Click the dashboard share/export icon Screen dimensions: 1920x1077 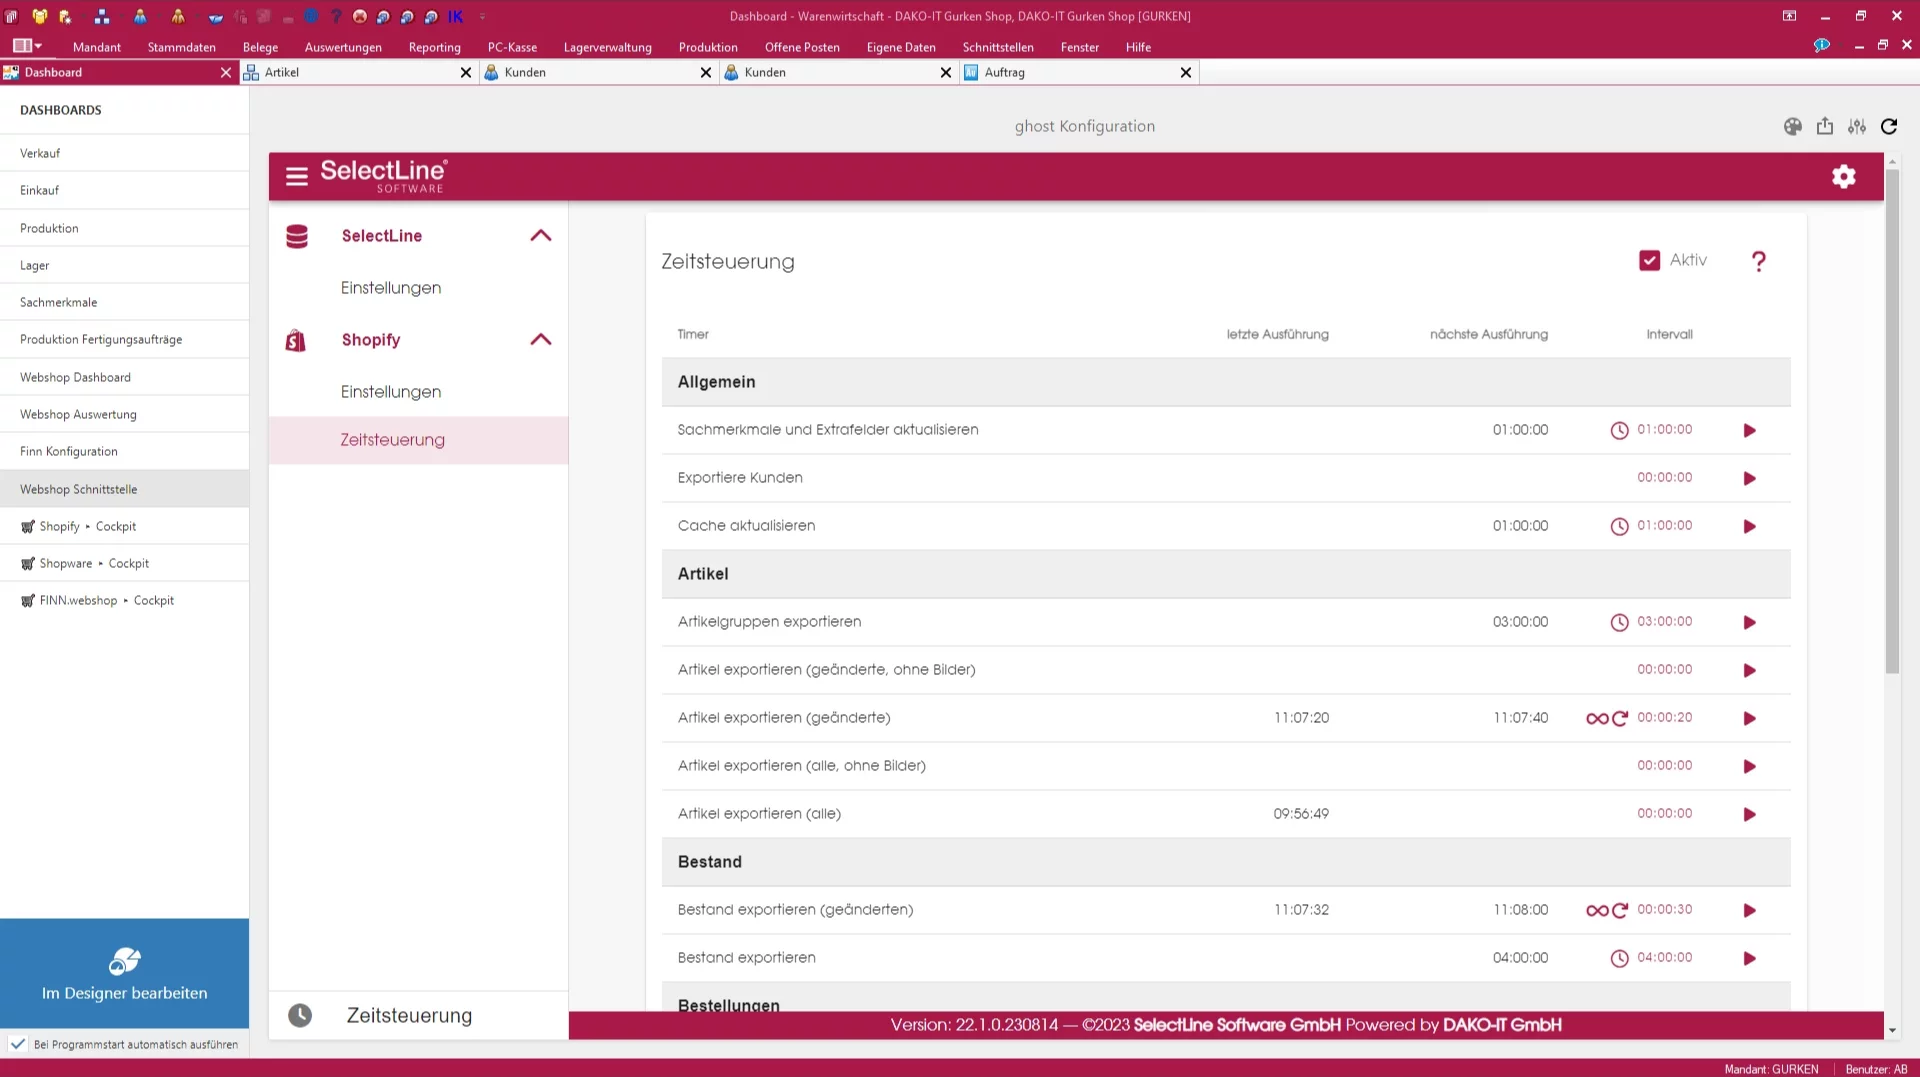coord(1825,126)
